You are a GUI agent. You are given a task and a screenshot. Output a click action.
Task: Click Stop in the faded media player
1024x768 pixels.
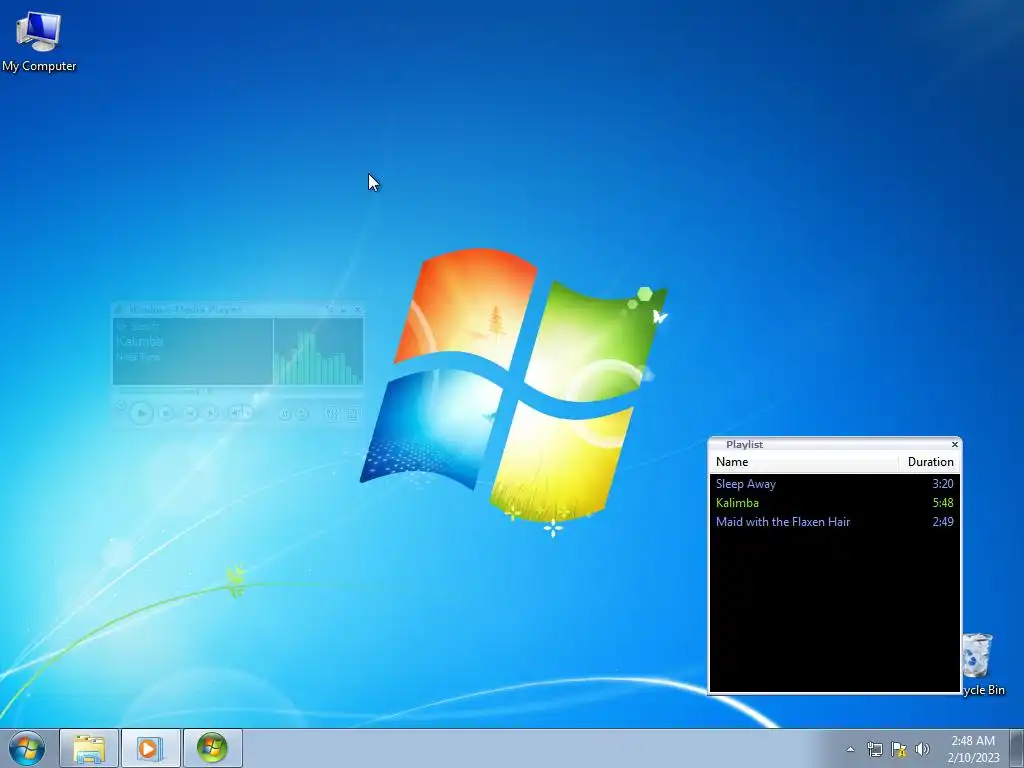click(x=166, y=413)
